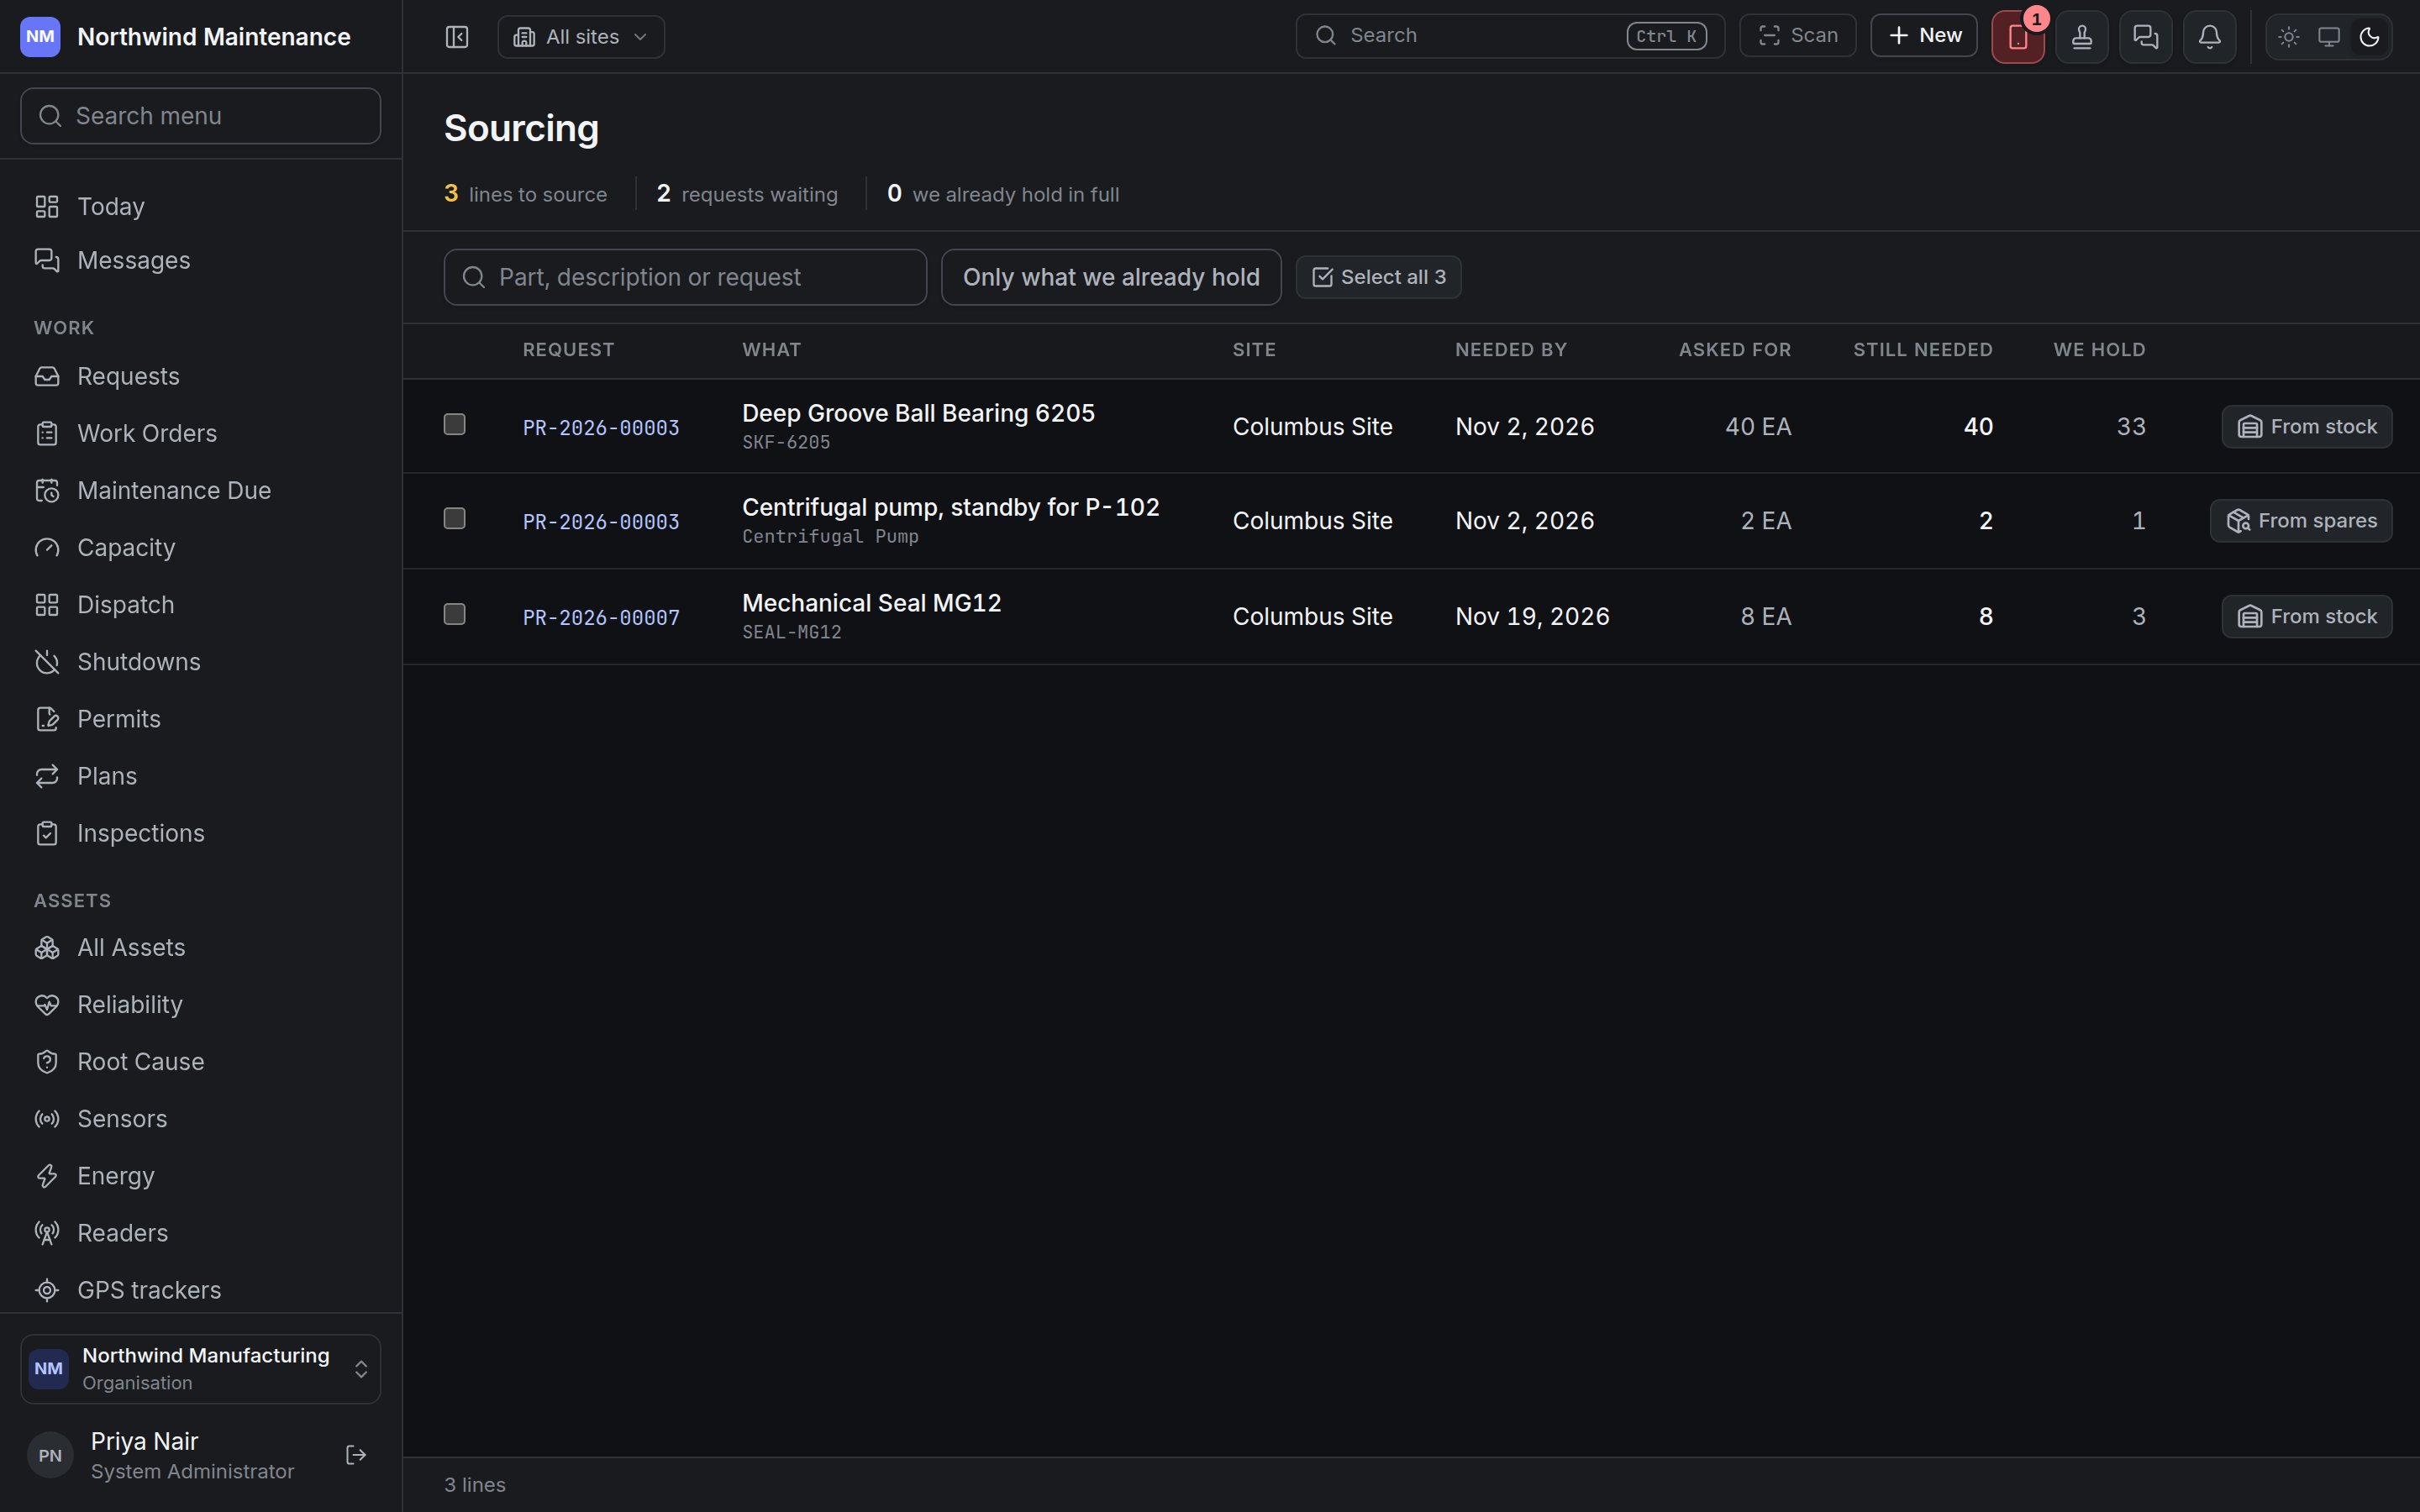Navigate to Shutdowns

(200, 662)
